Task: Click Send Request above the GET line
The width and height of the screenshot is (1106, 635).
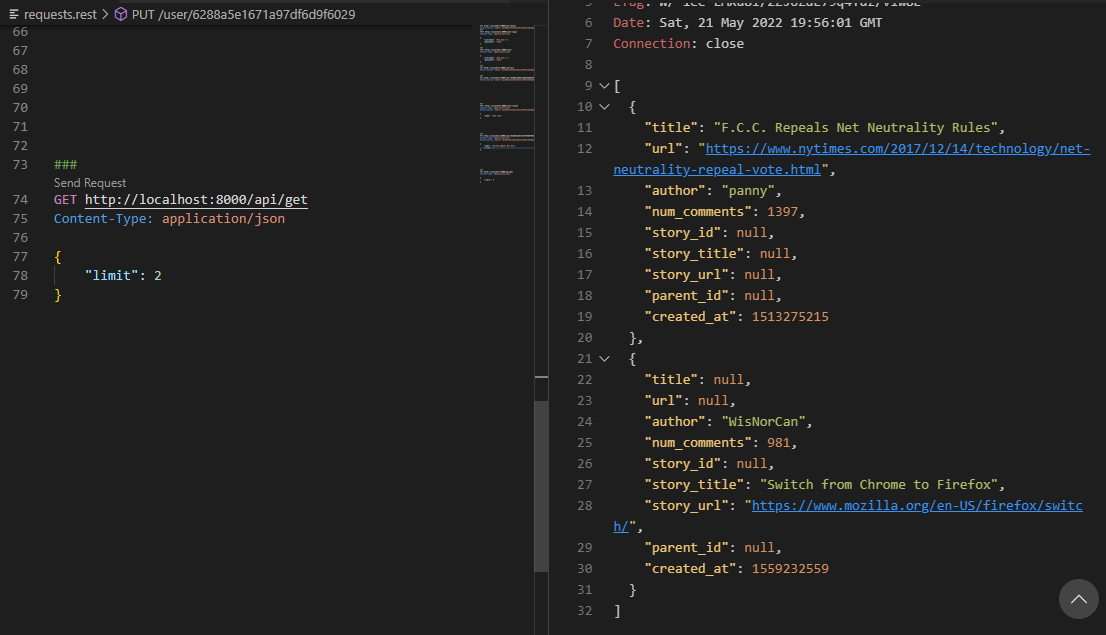Action: click(90, 183)
